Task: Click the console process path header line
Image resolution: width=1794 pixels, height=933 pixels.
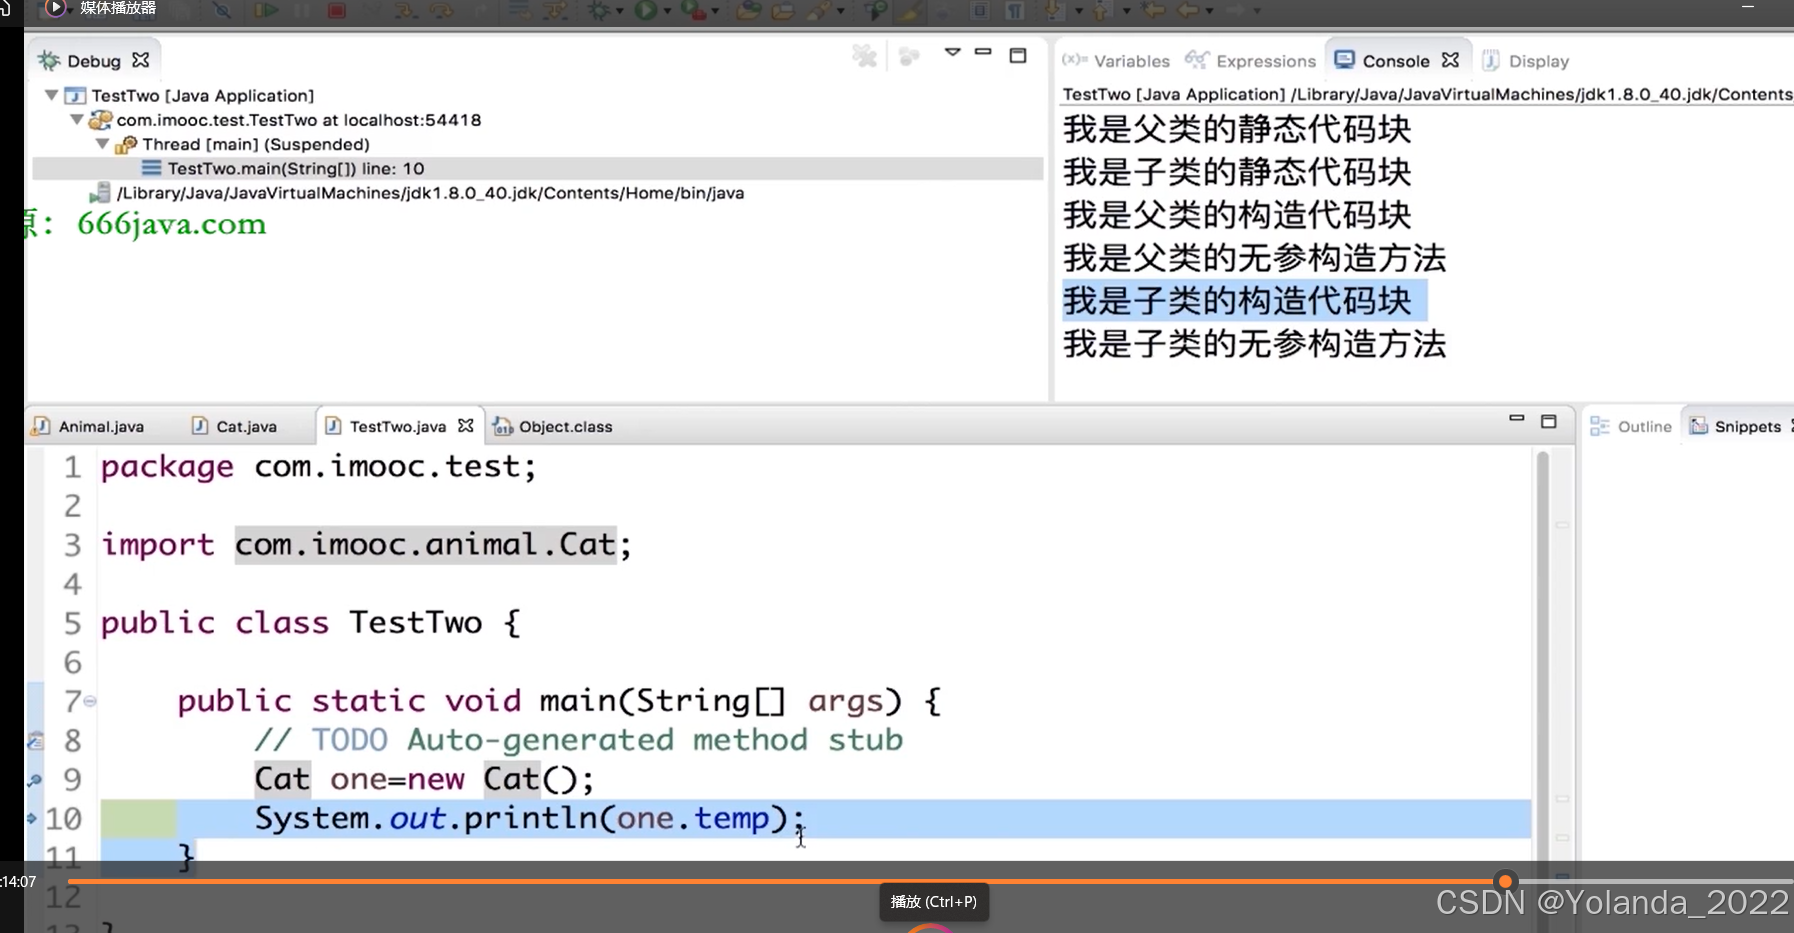Action: click(1427, 94)
